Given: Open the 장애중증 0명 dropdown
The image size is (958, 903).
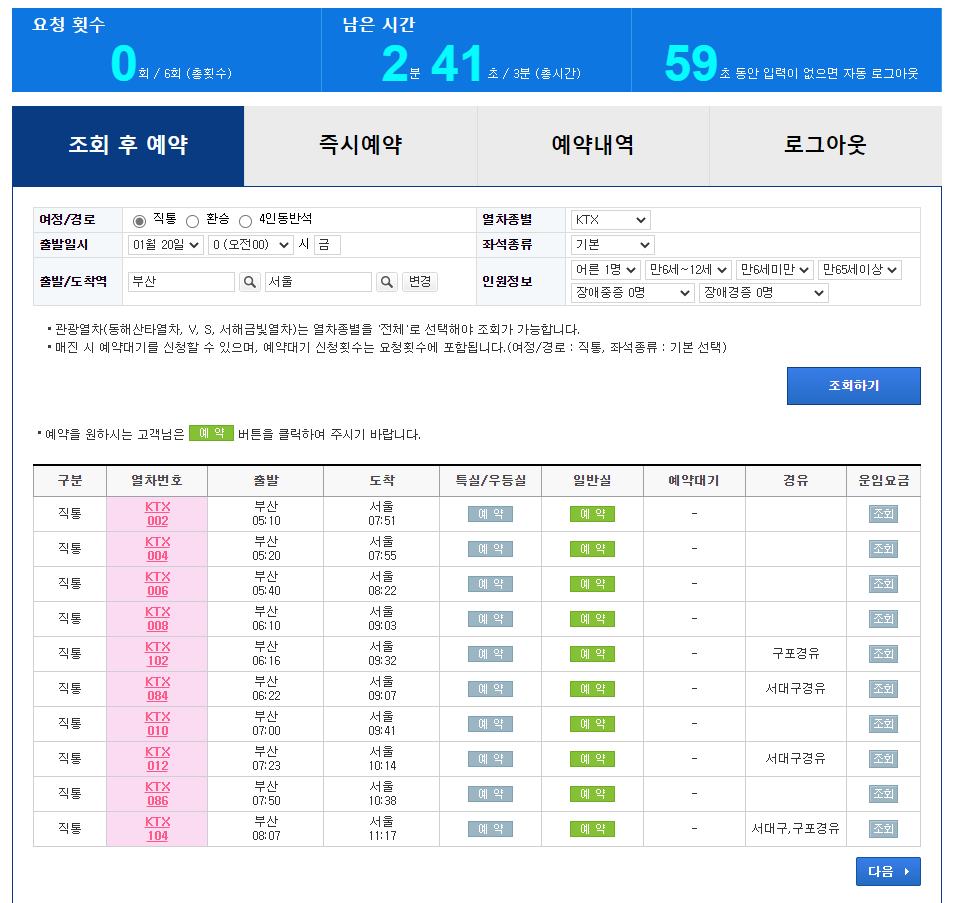Looking at the screenshot, I should pos(632,293).
